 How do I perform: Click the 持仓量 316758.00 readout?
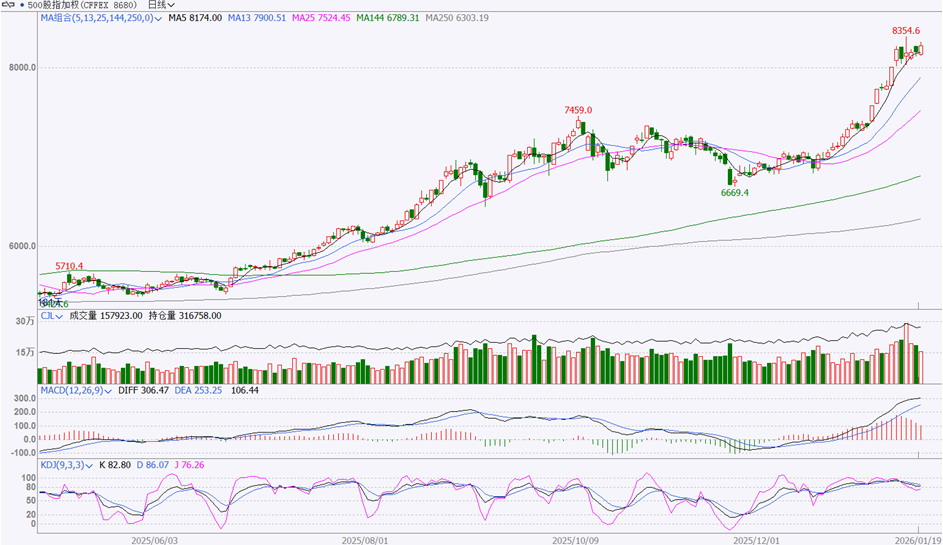(185, 316)
